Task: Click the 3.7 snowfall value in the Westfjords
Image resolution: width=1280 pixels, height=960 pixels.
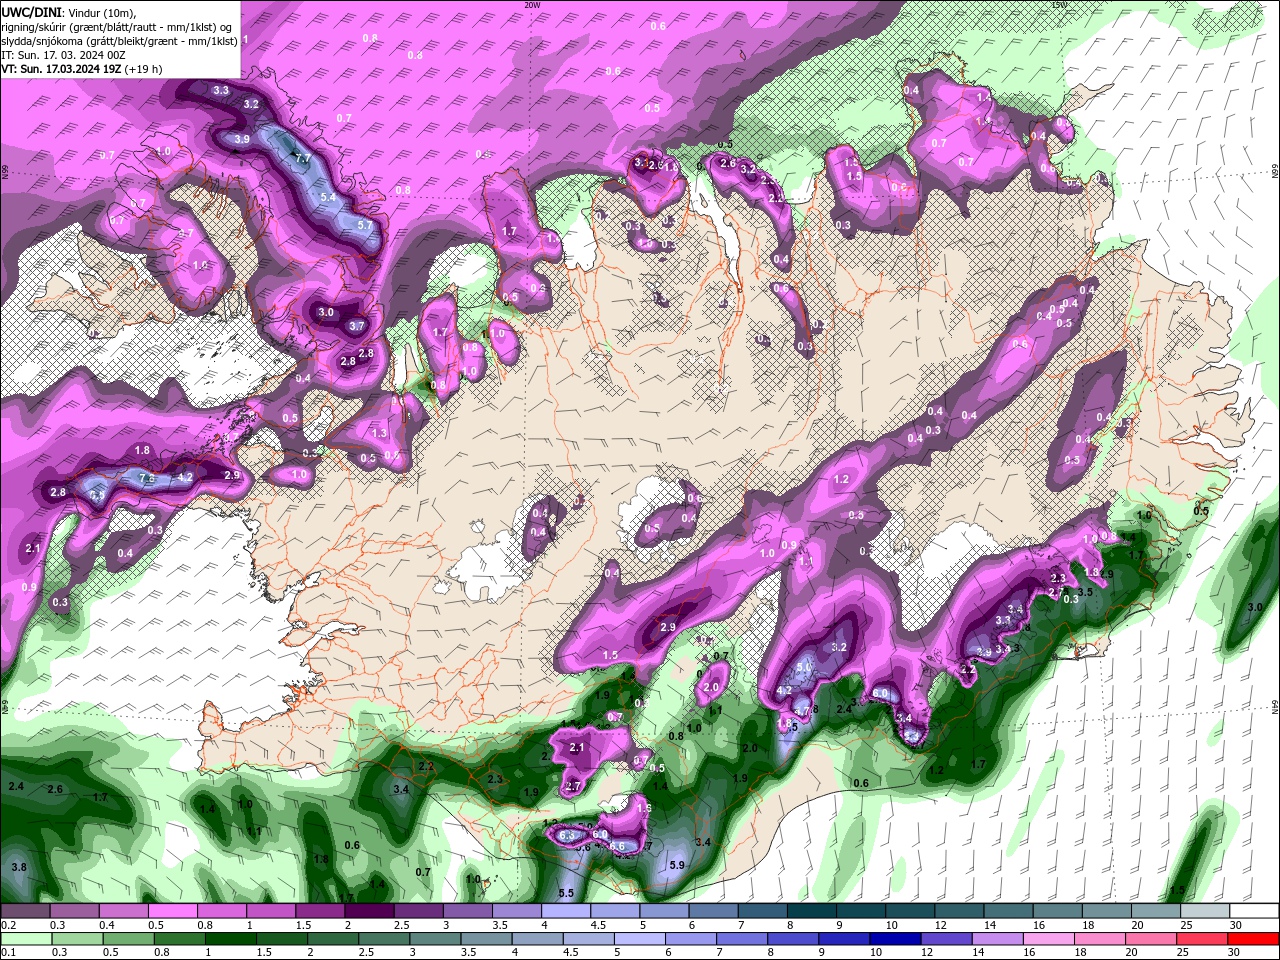Action: 357,326
